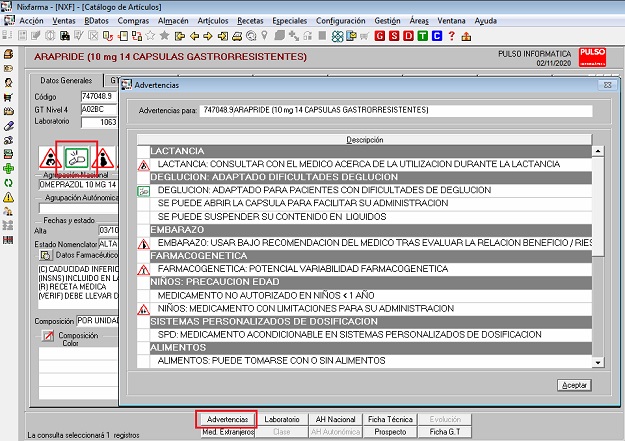Click the yellow right arrow toolbar icon

click(208, 36)
